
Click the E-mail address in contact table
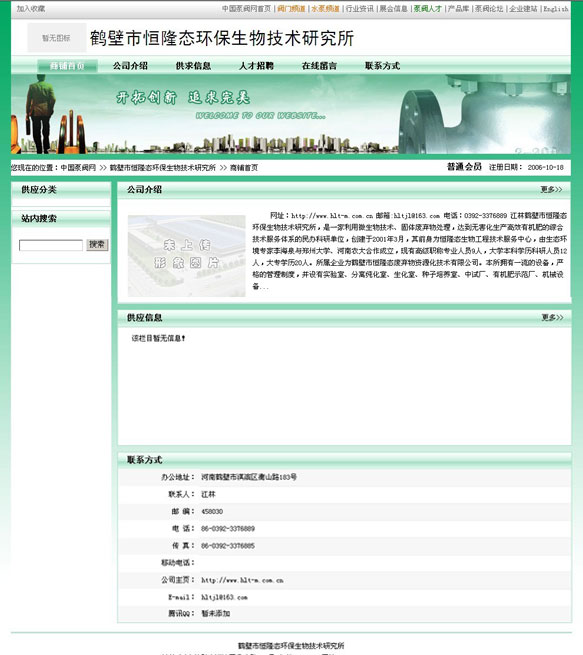pos(224,597)
